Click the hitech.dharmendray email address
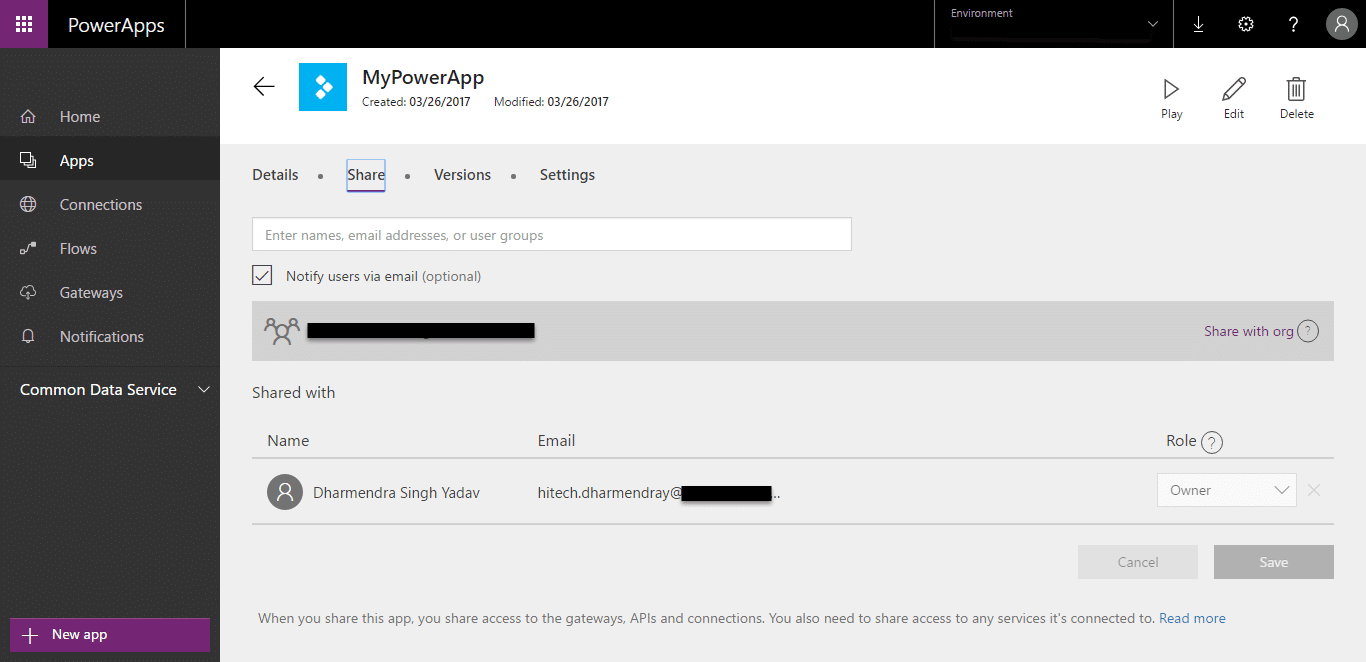 (x=659, y=493)
